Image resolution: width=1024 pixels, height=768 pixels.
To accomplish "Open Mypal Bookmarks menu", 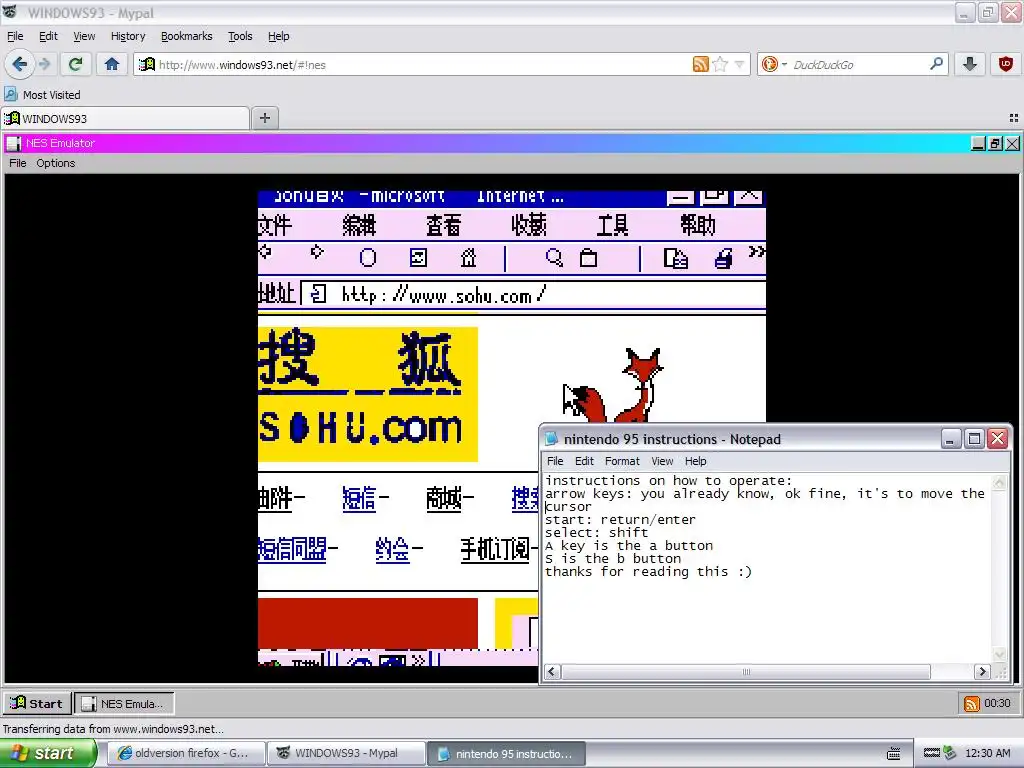I will point(187,36).
